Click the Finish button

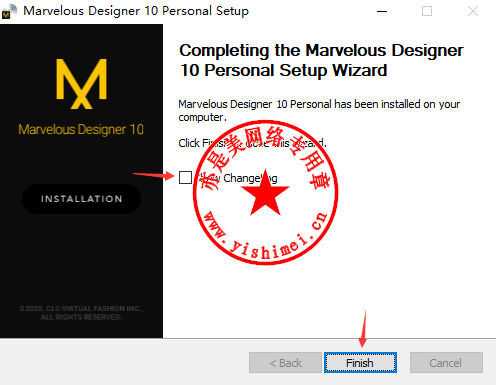click(360, 362)
